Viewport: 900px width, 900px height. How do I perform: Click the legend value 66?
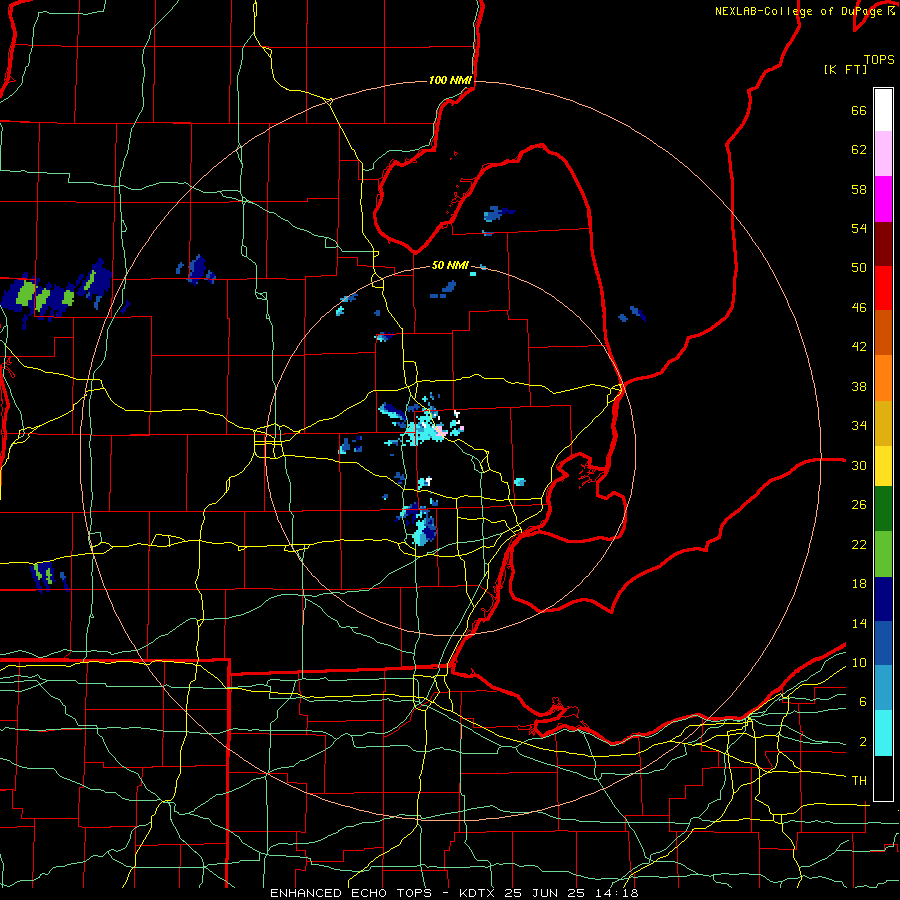pos(859,111)
